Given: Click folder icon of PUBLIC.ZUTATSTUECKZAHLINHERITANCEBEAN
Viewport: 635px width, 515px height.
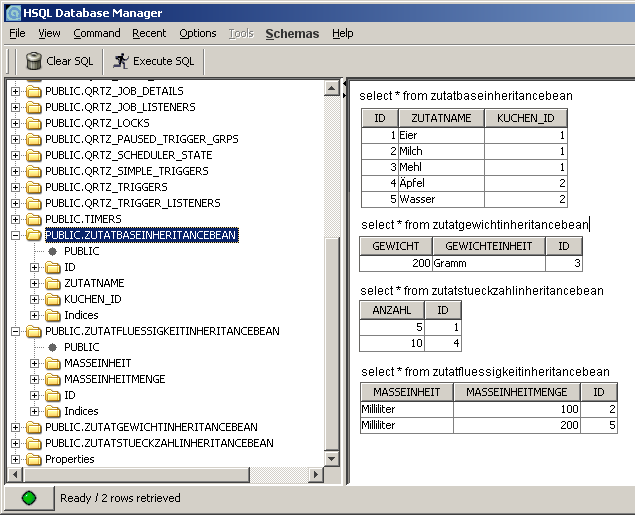Looking at the screenshot, I should (x=34, y=443).
